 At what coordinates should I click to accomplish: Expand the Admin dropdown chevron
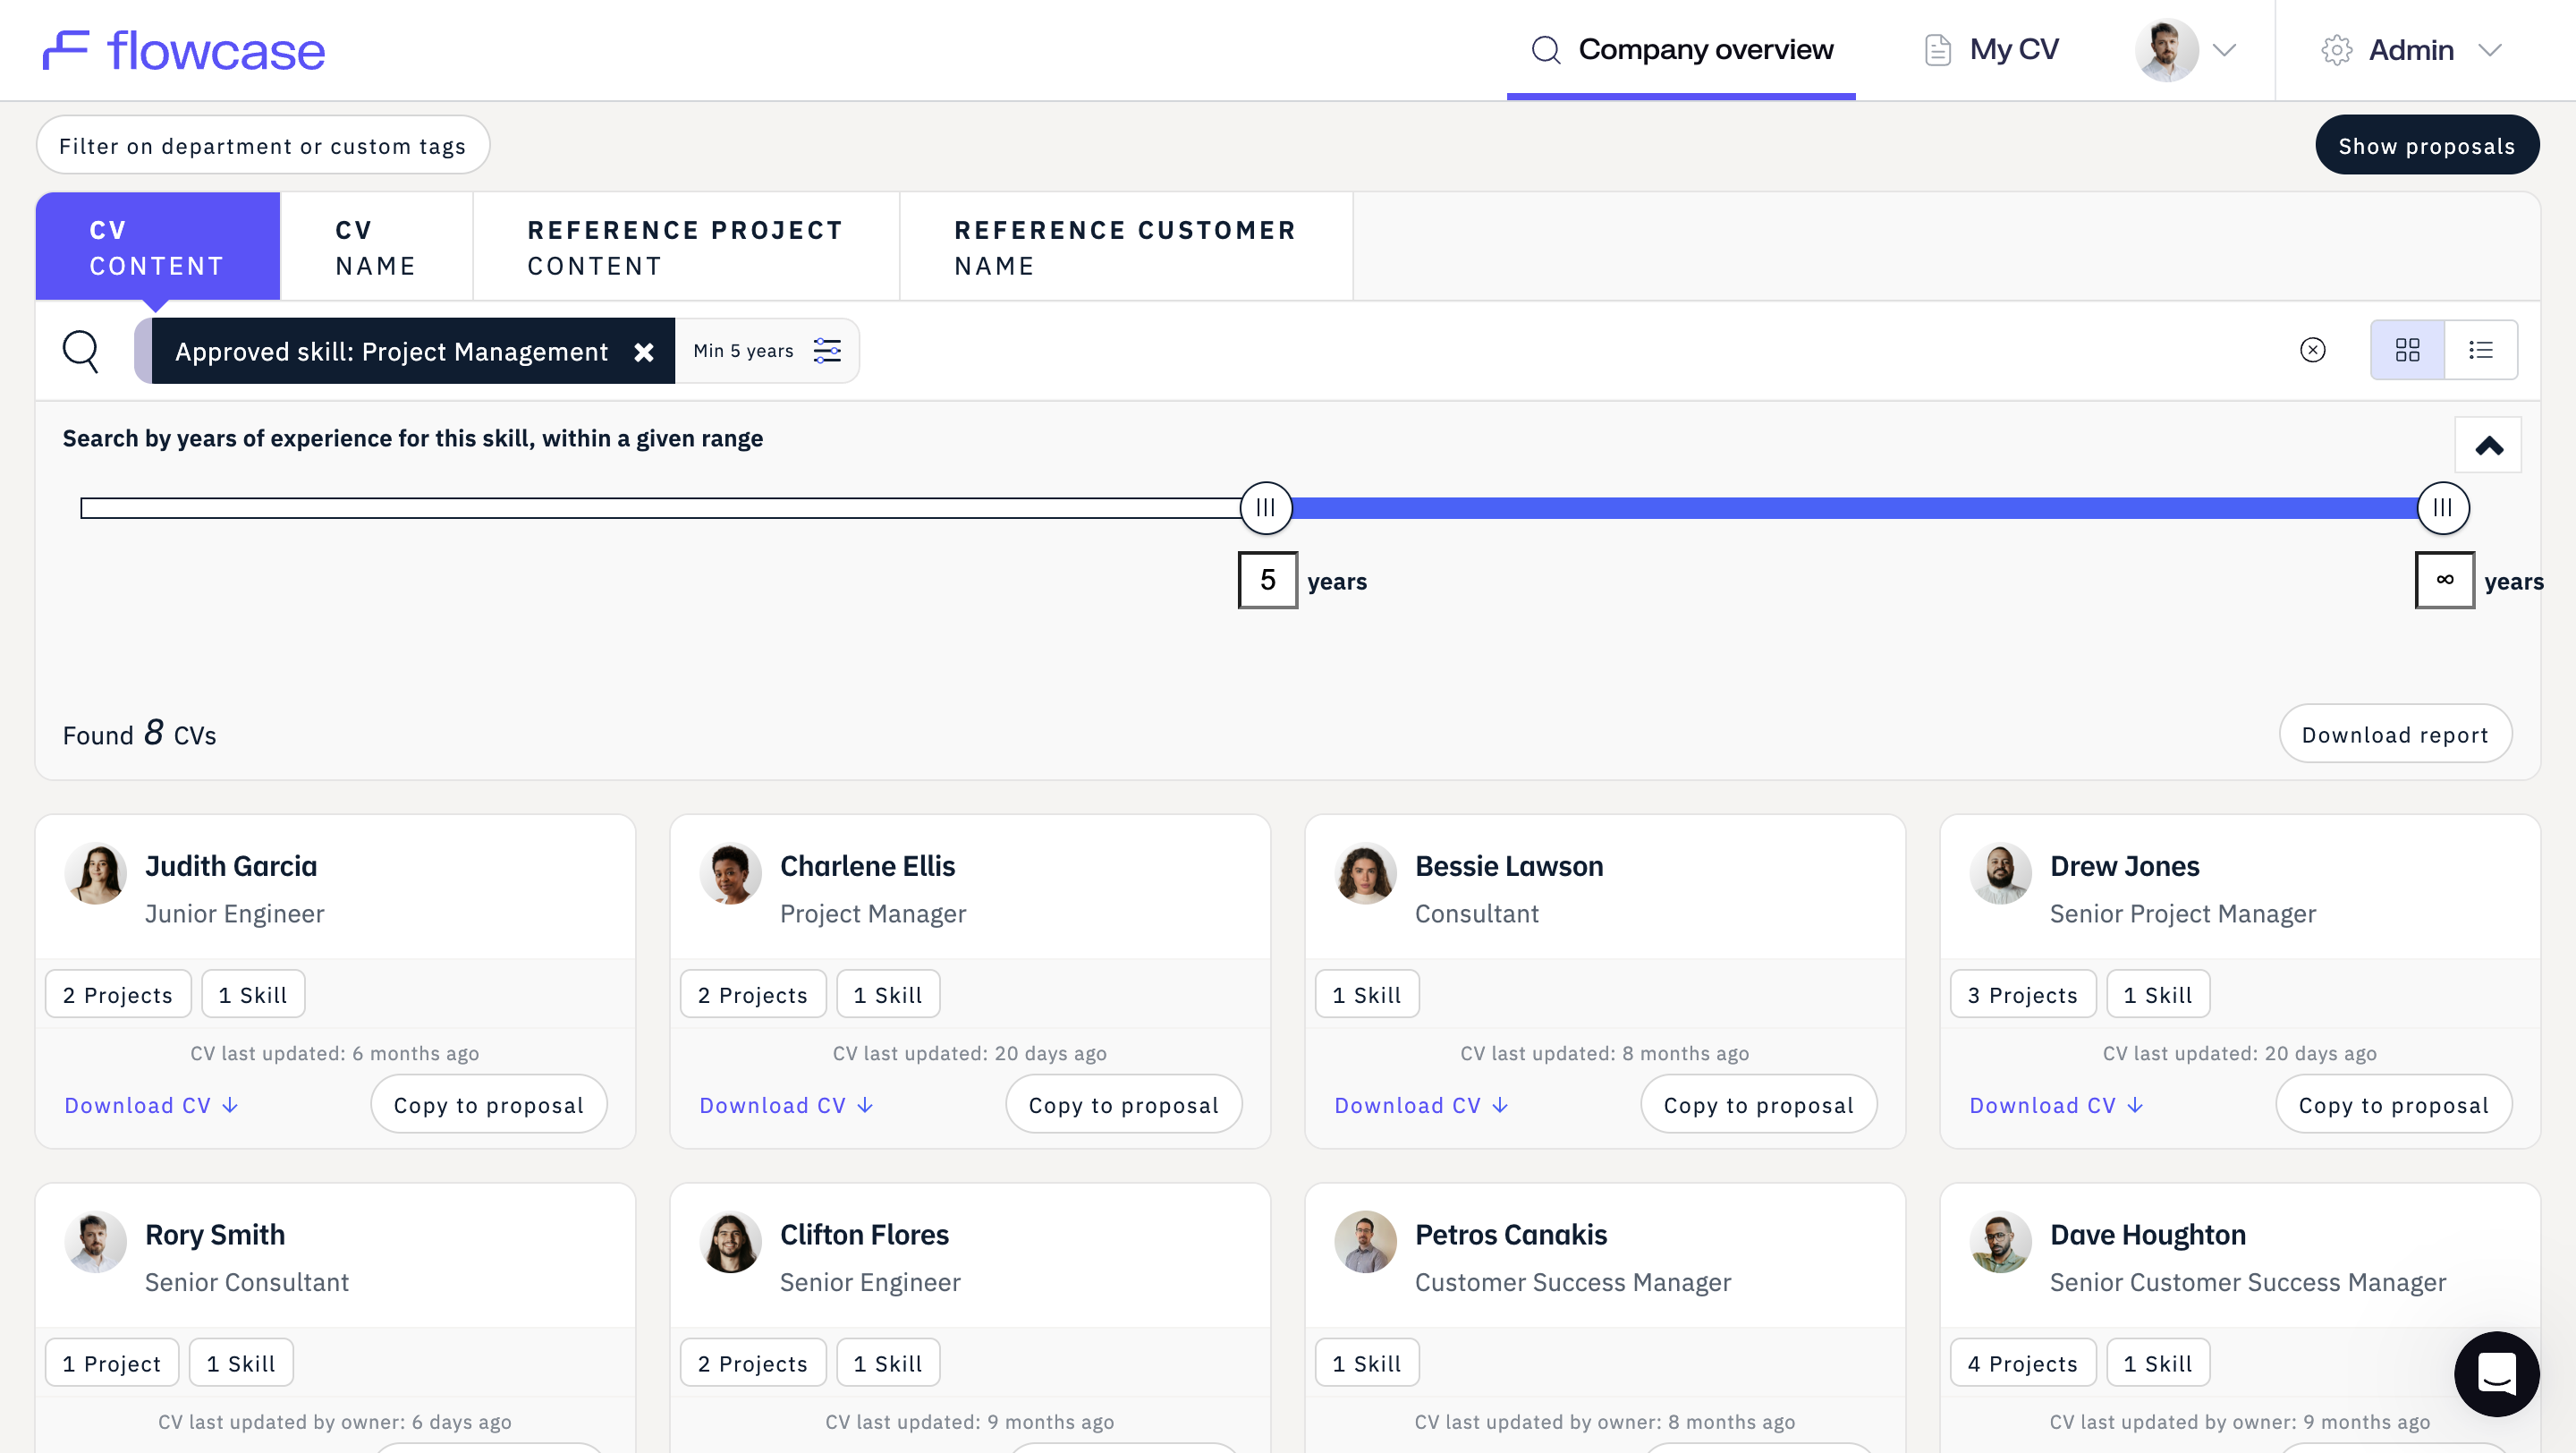tap(2490, 50)
